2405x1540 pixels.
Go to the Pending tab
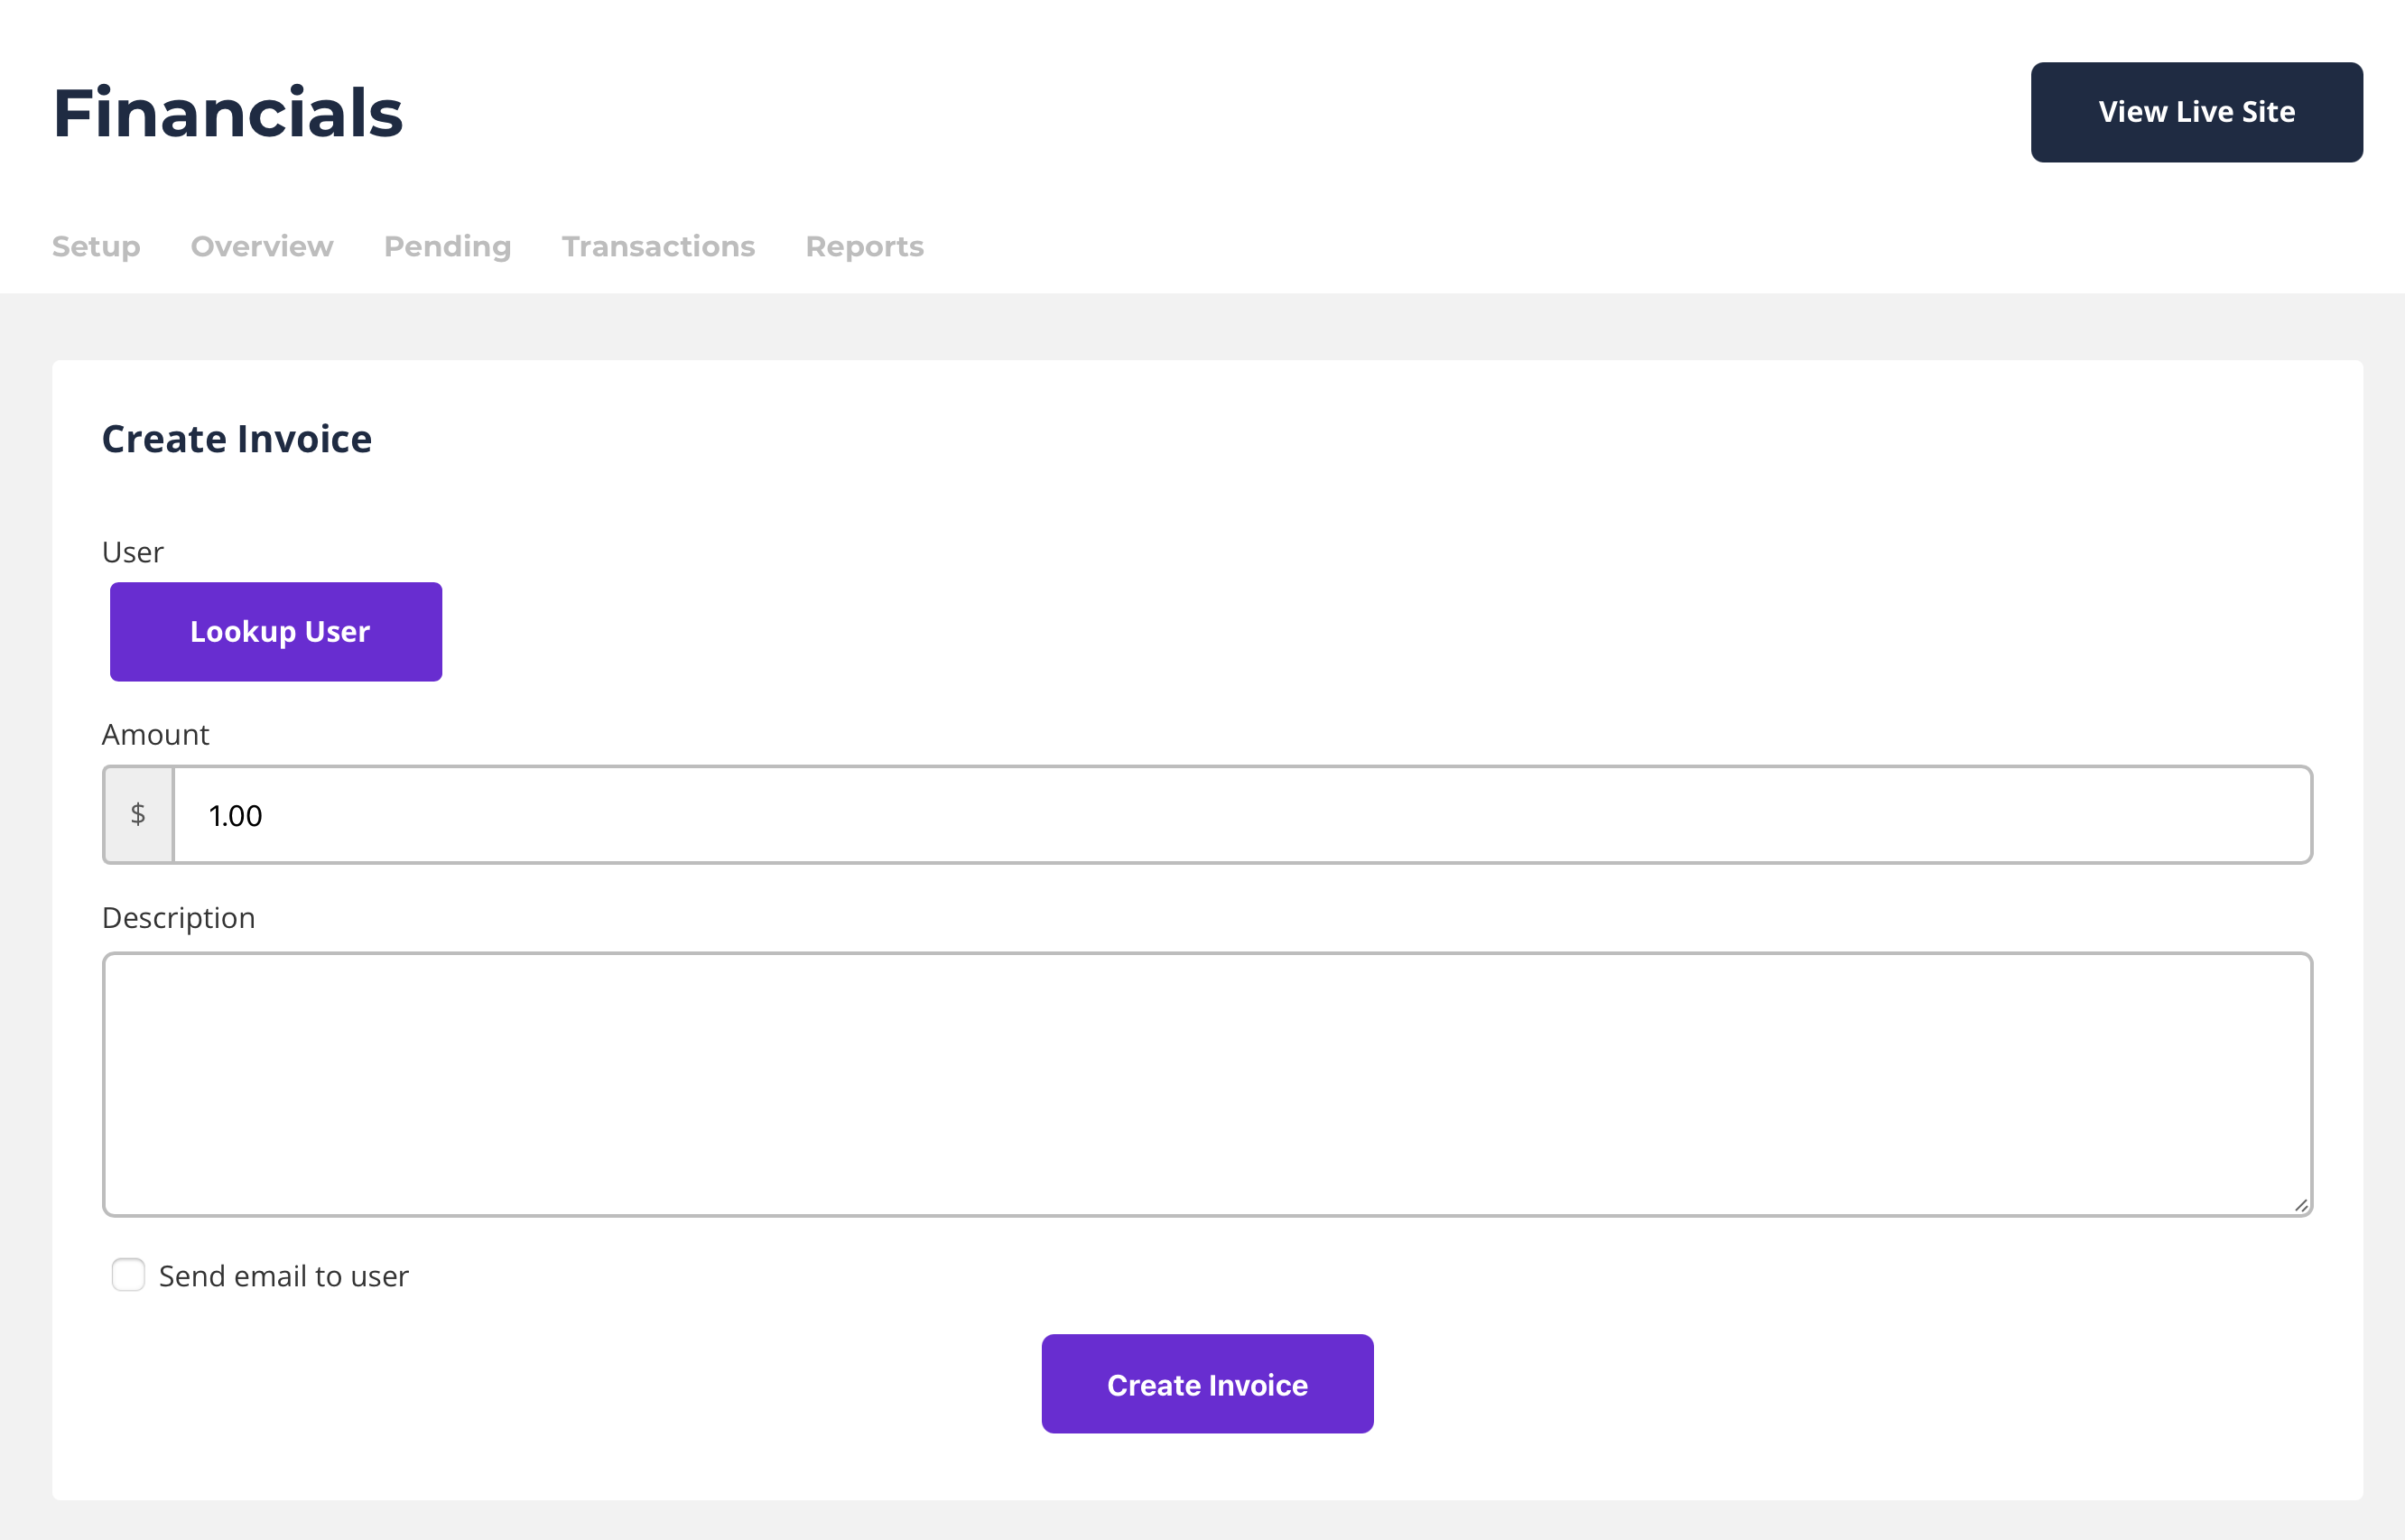[x=447, y=246]
